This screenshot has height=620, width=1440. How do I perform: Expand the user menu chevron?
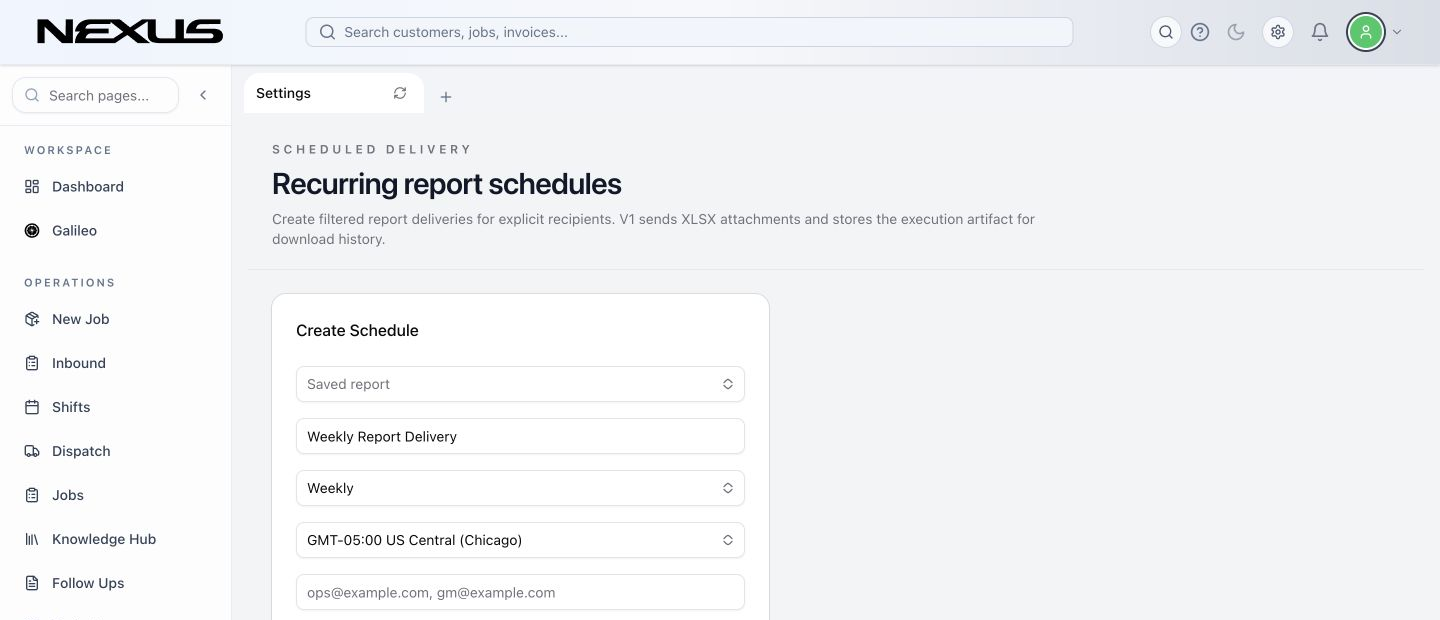1397,32
